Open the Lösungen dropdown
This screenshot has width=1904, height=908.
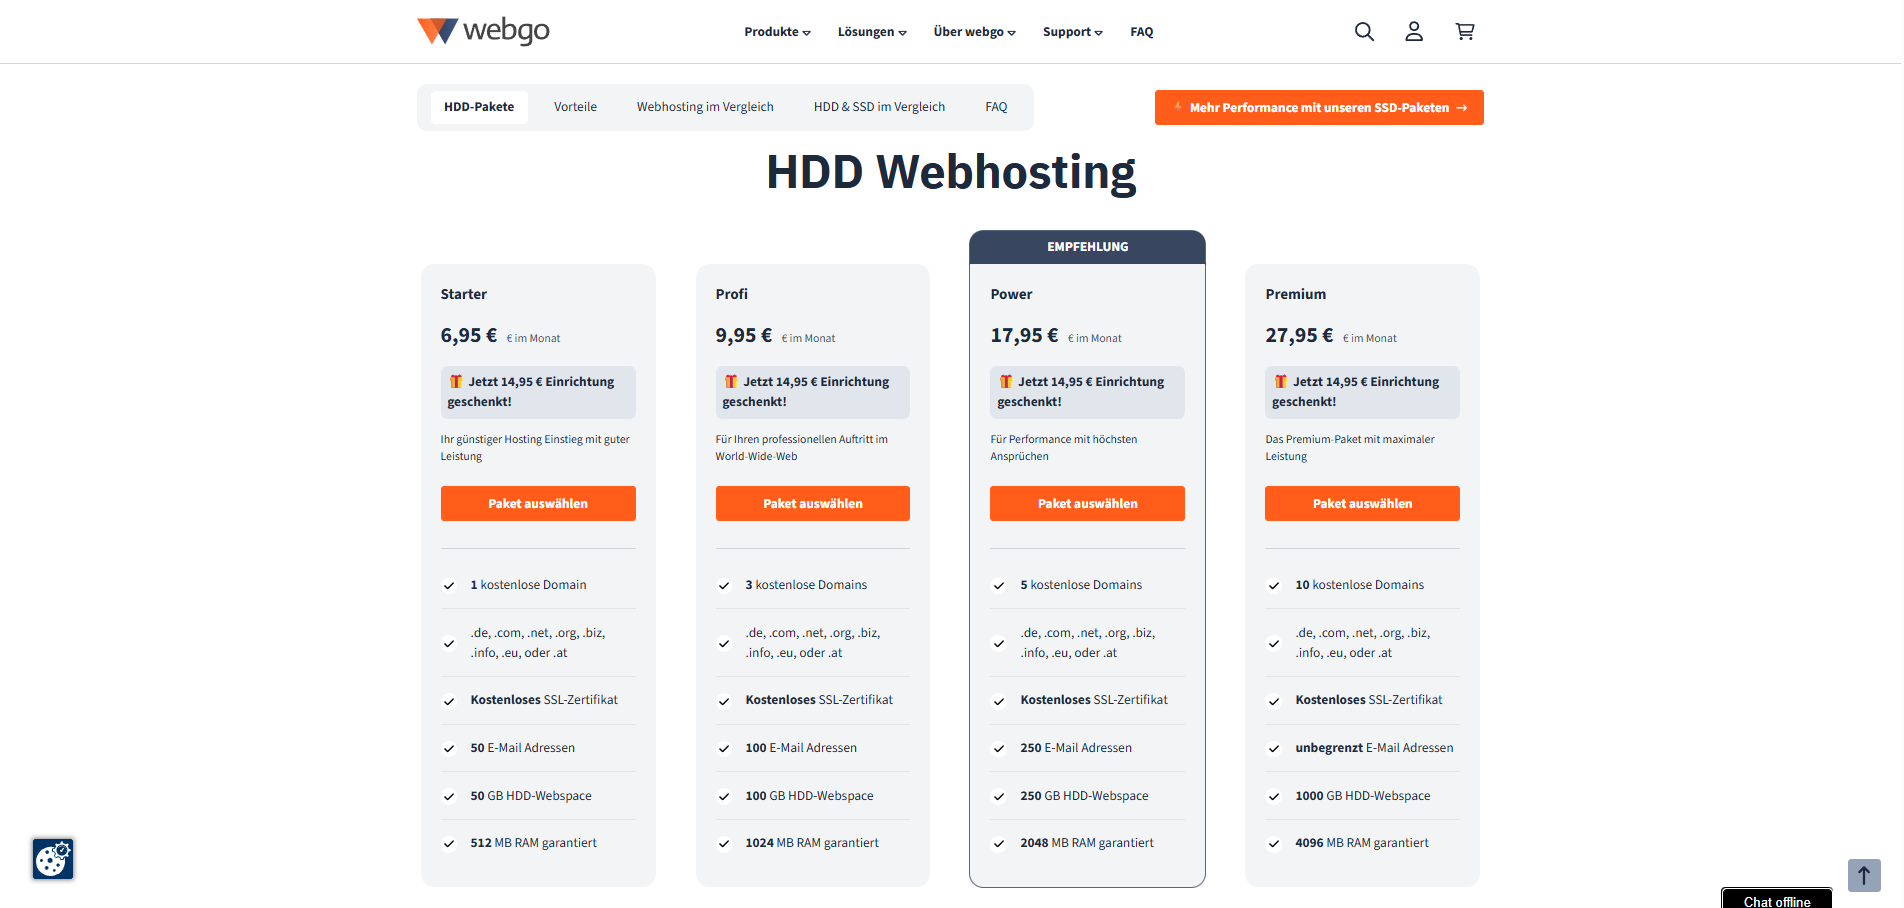[871, 31]
